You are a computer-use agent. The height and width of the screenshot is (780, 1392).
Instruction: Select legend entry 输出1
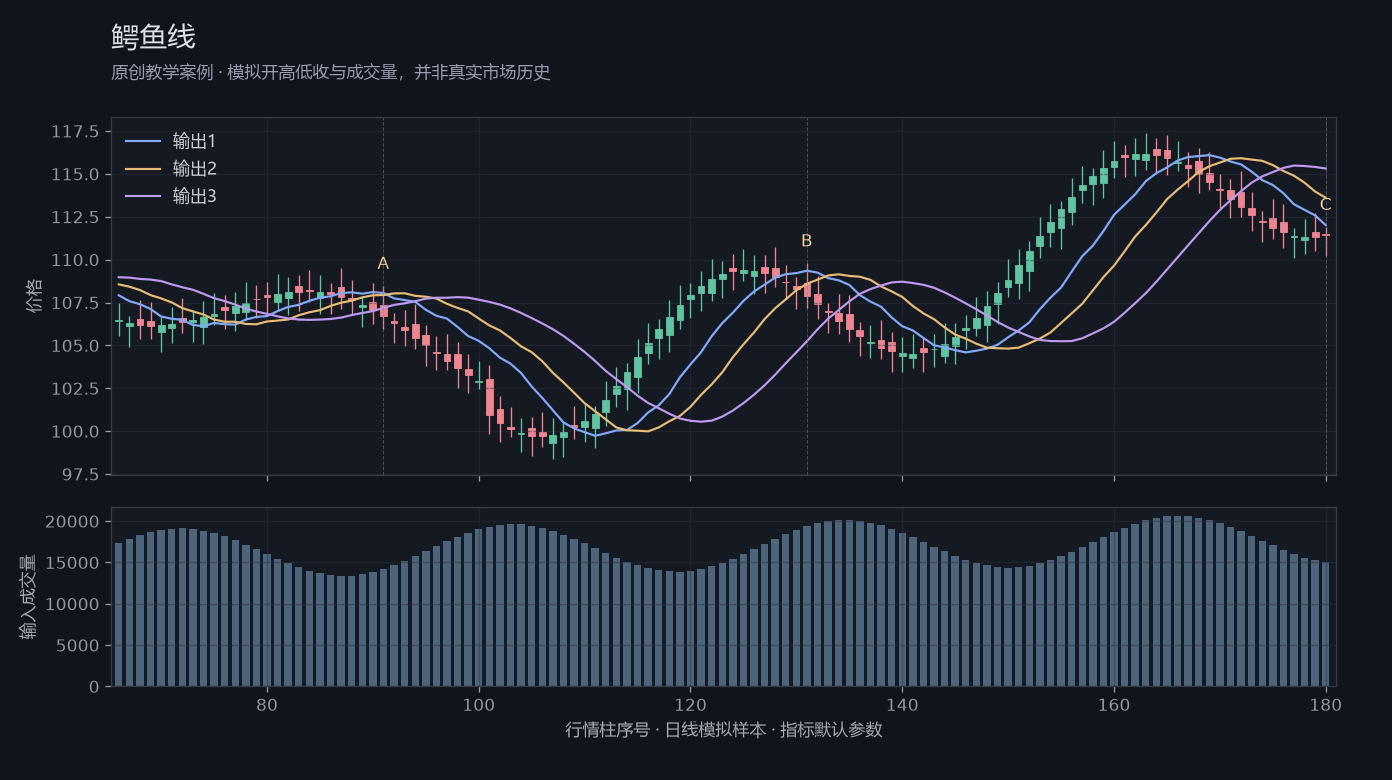pos(194,141)
